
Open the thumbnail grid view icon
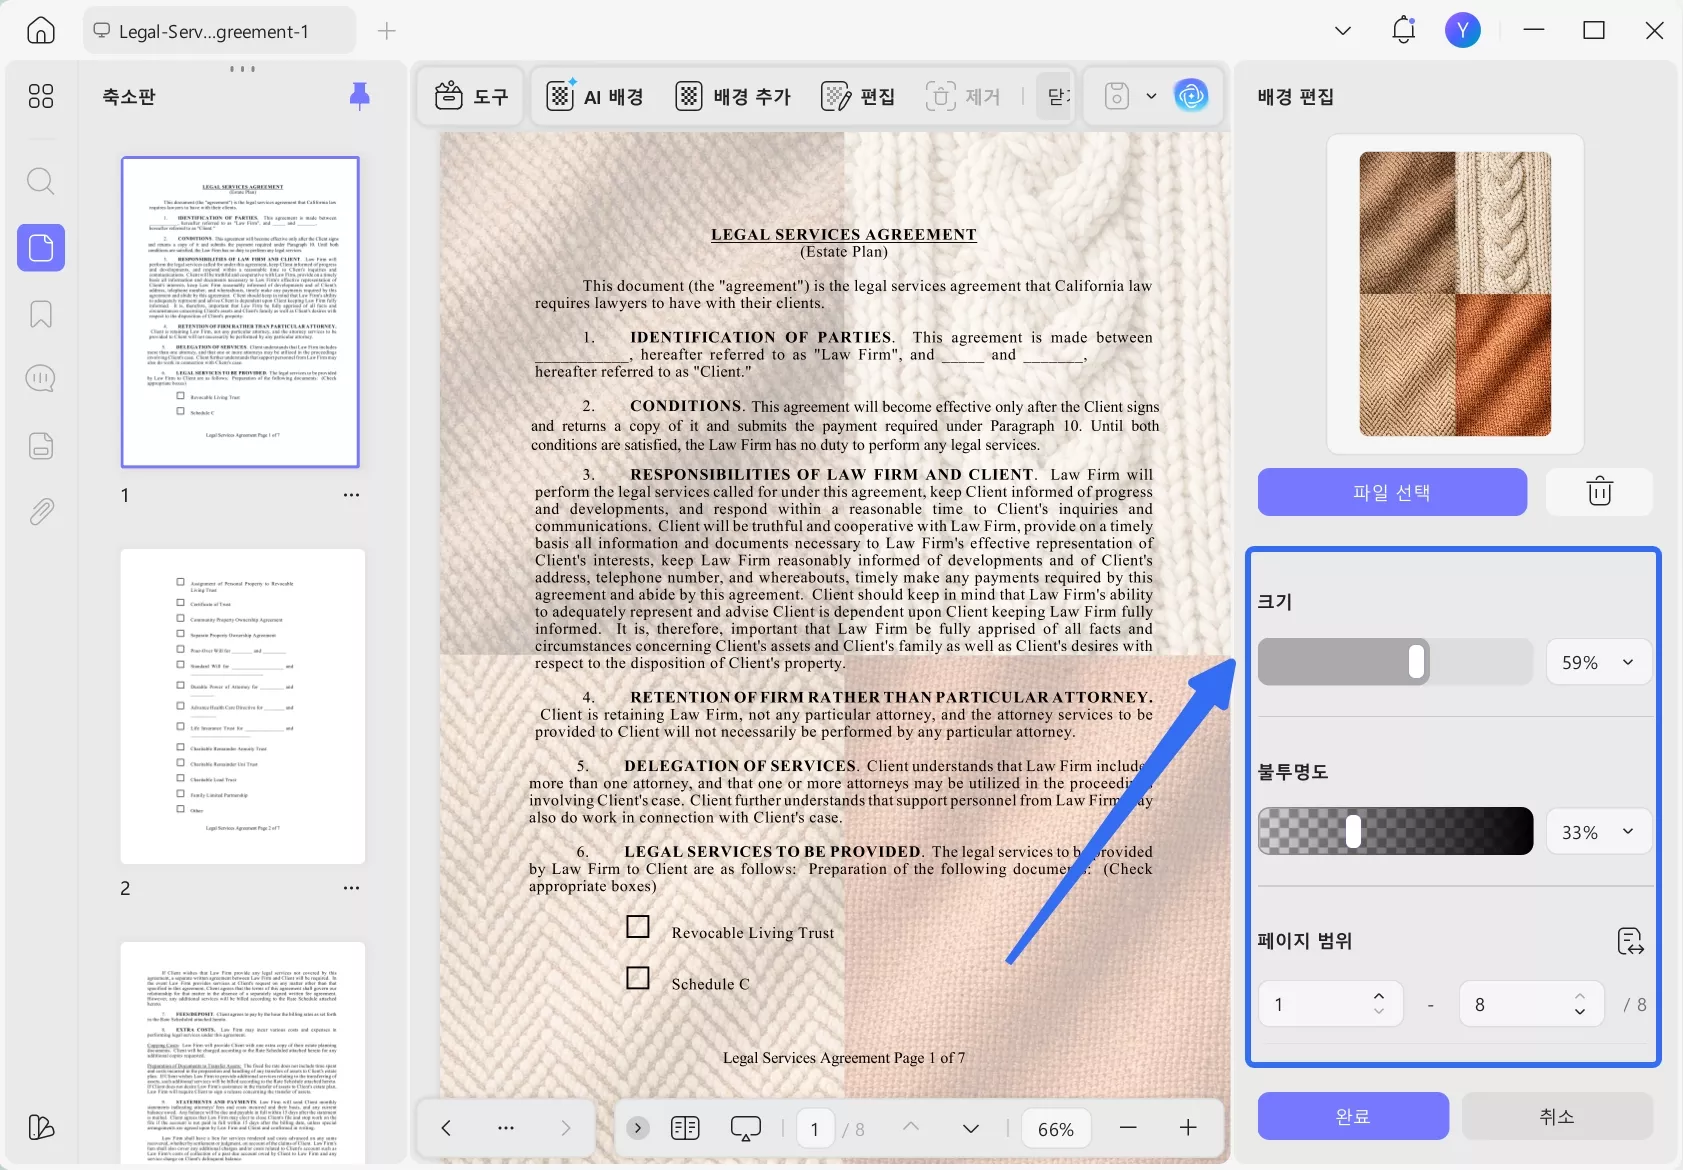point(41,96)
